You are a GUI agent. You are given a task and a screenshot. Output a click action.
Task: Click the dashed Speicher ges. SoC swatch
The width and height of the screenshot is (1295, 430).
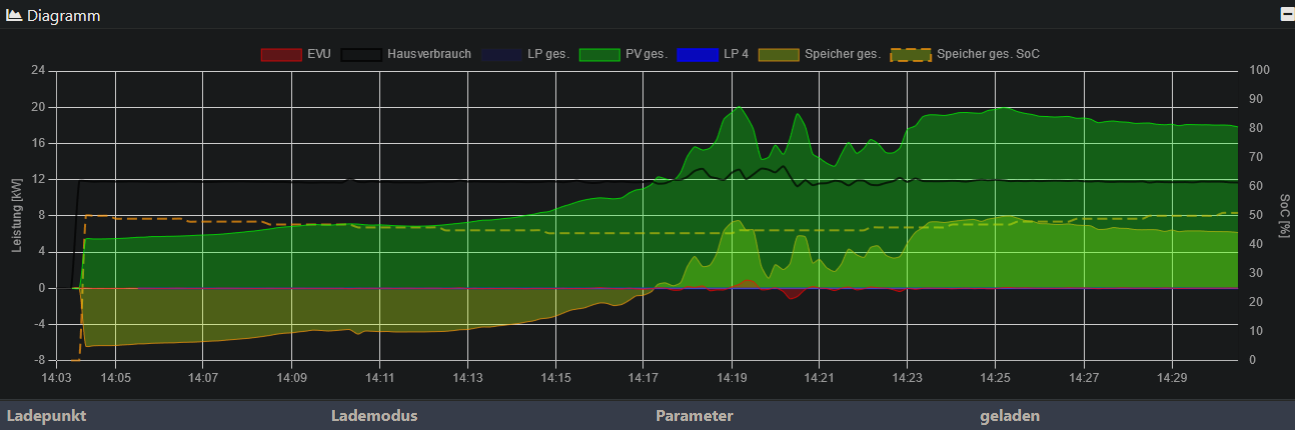(x=910, y=54)
